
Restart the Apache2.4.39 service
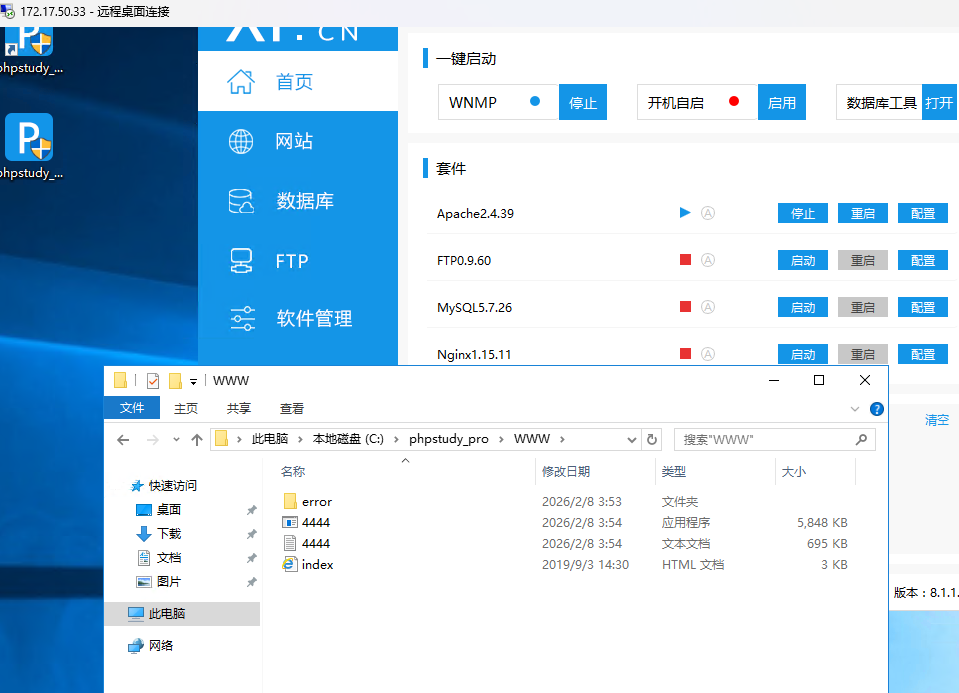pos(862,213)
